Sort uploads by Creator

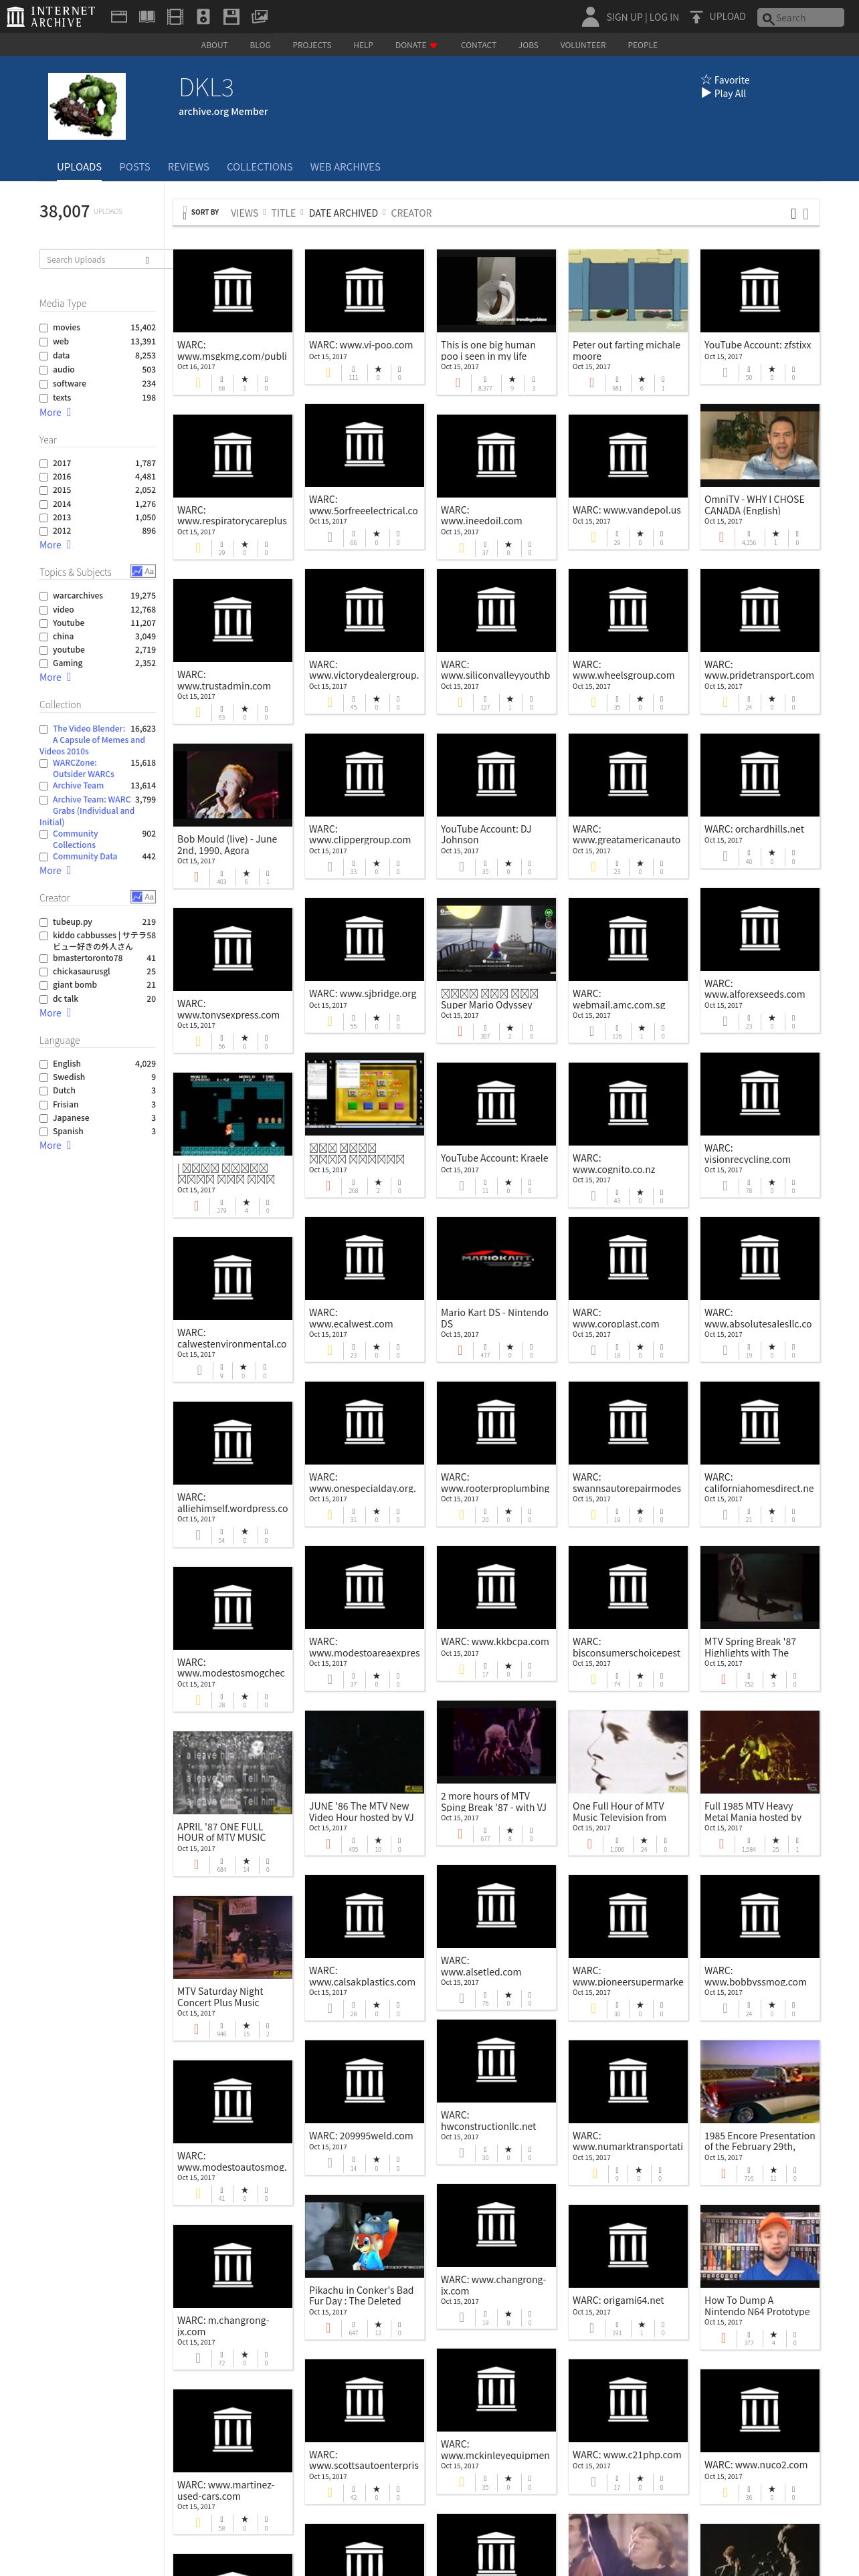411,213
